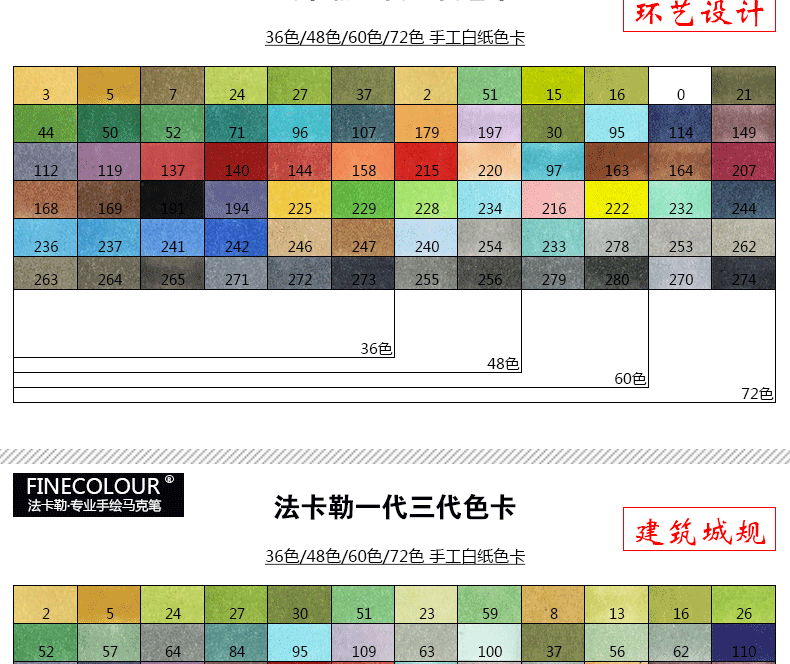This screenshot has height=664, width=790.
Task: Select the bright red swatch numbered 215
Action: click(x=427, y=162)
